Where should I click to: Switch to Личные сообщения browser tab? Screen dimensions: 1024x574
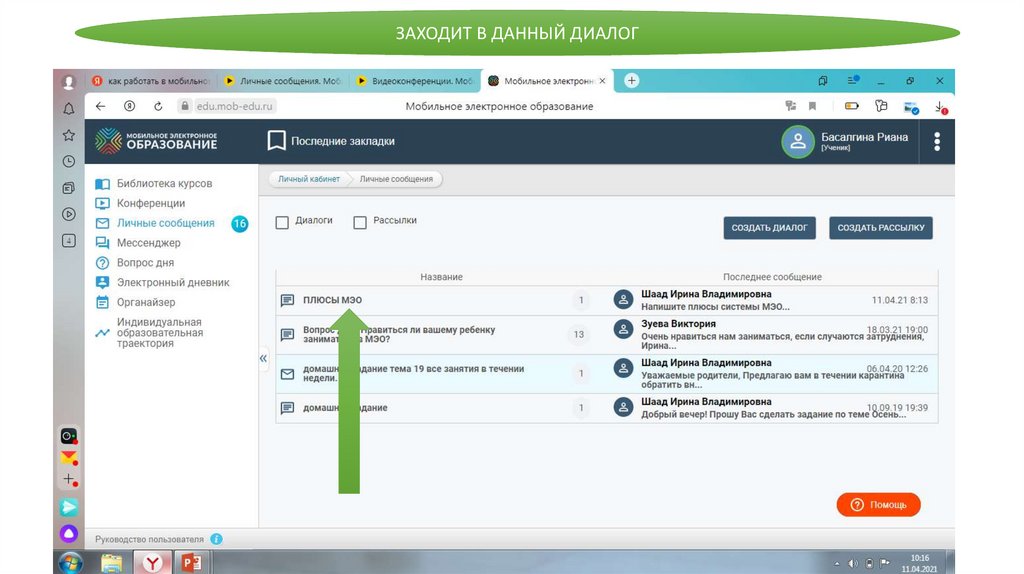click(283, 81)
